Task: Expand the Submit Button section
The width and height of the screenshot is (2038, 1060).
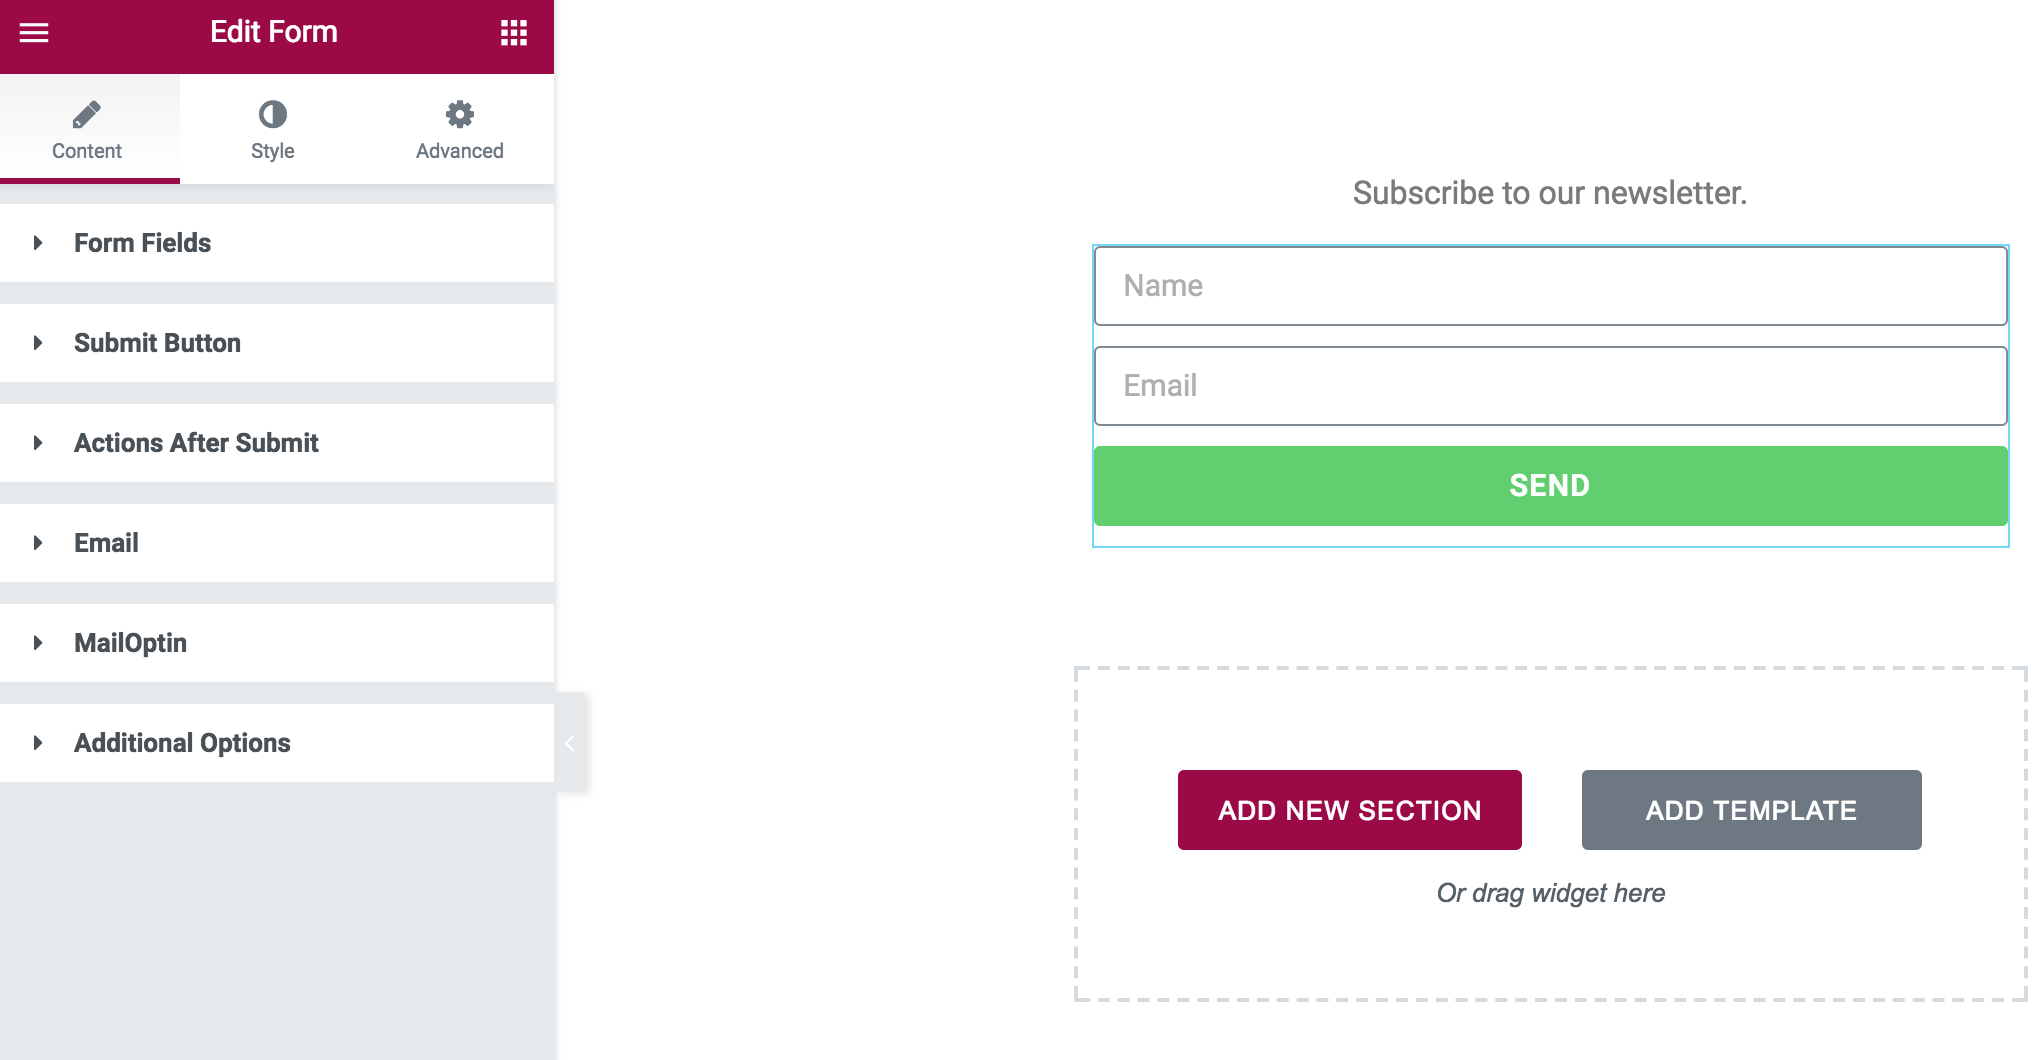Action: (157, 343)
